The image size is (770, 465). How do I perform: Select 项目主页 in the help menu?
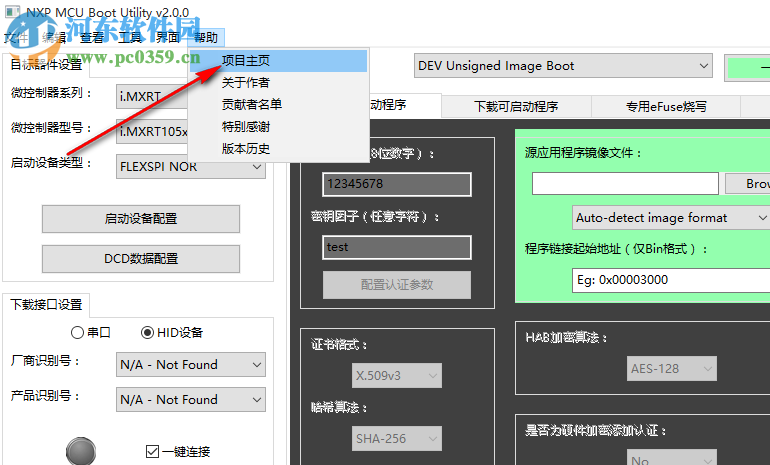278,60
